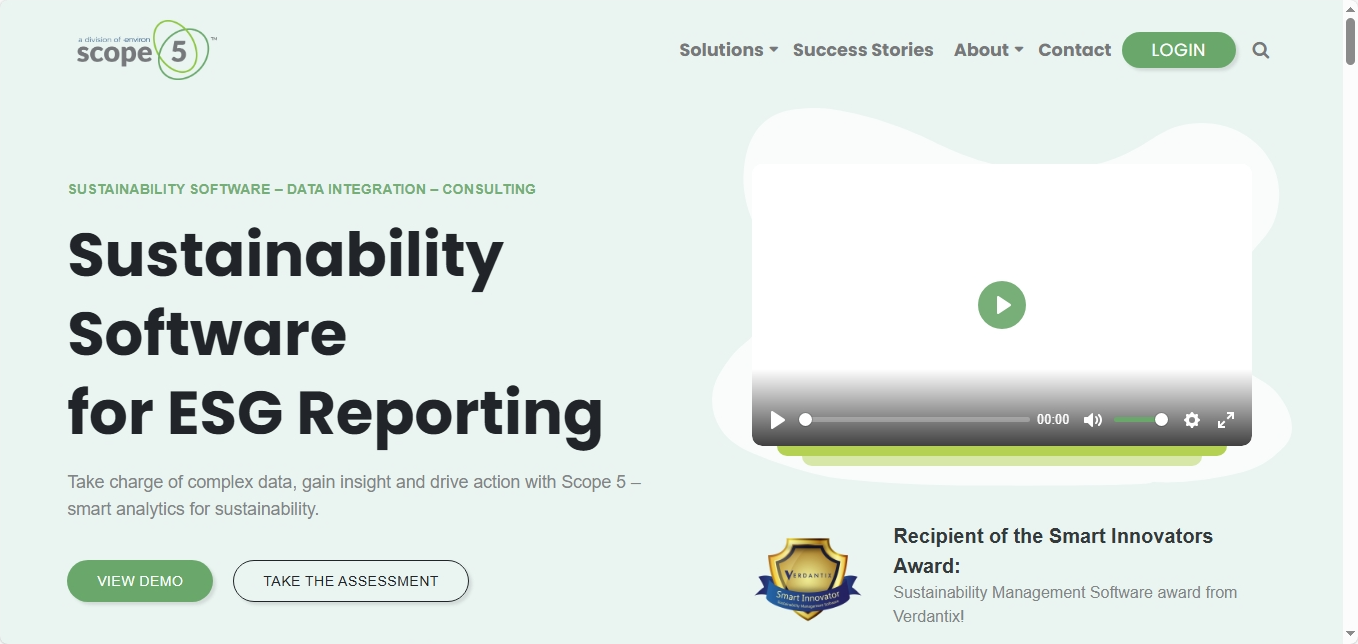Click the 00:00 timestamp on the video
The height and width of the screenshot is (644, 1358).
[x=1052, y=419]
